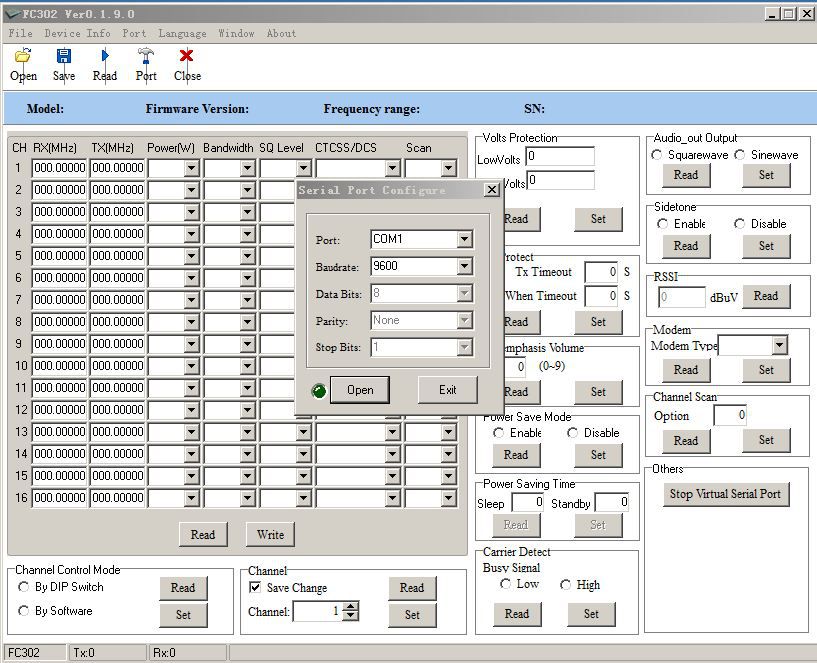The image size is (817, 663).
Task: Click the red X Close toolbar icon
Action: pyautogui.click(x=186, y=55)
